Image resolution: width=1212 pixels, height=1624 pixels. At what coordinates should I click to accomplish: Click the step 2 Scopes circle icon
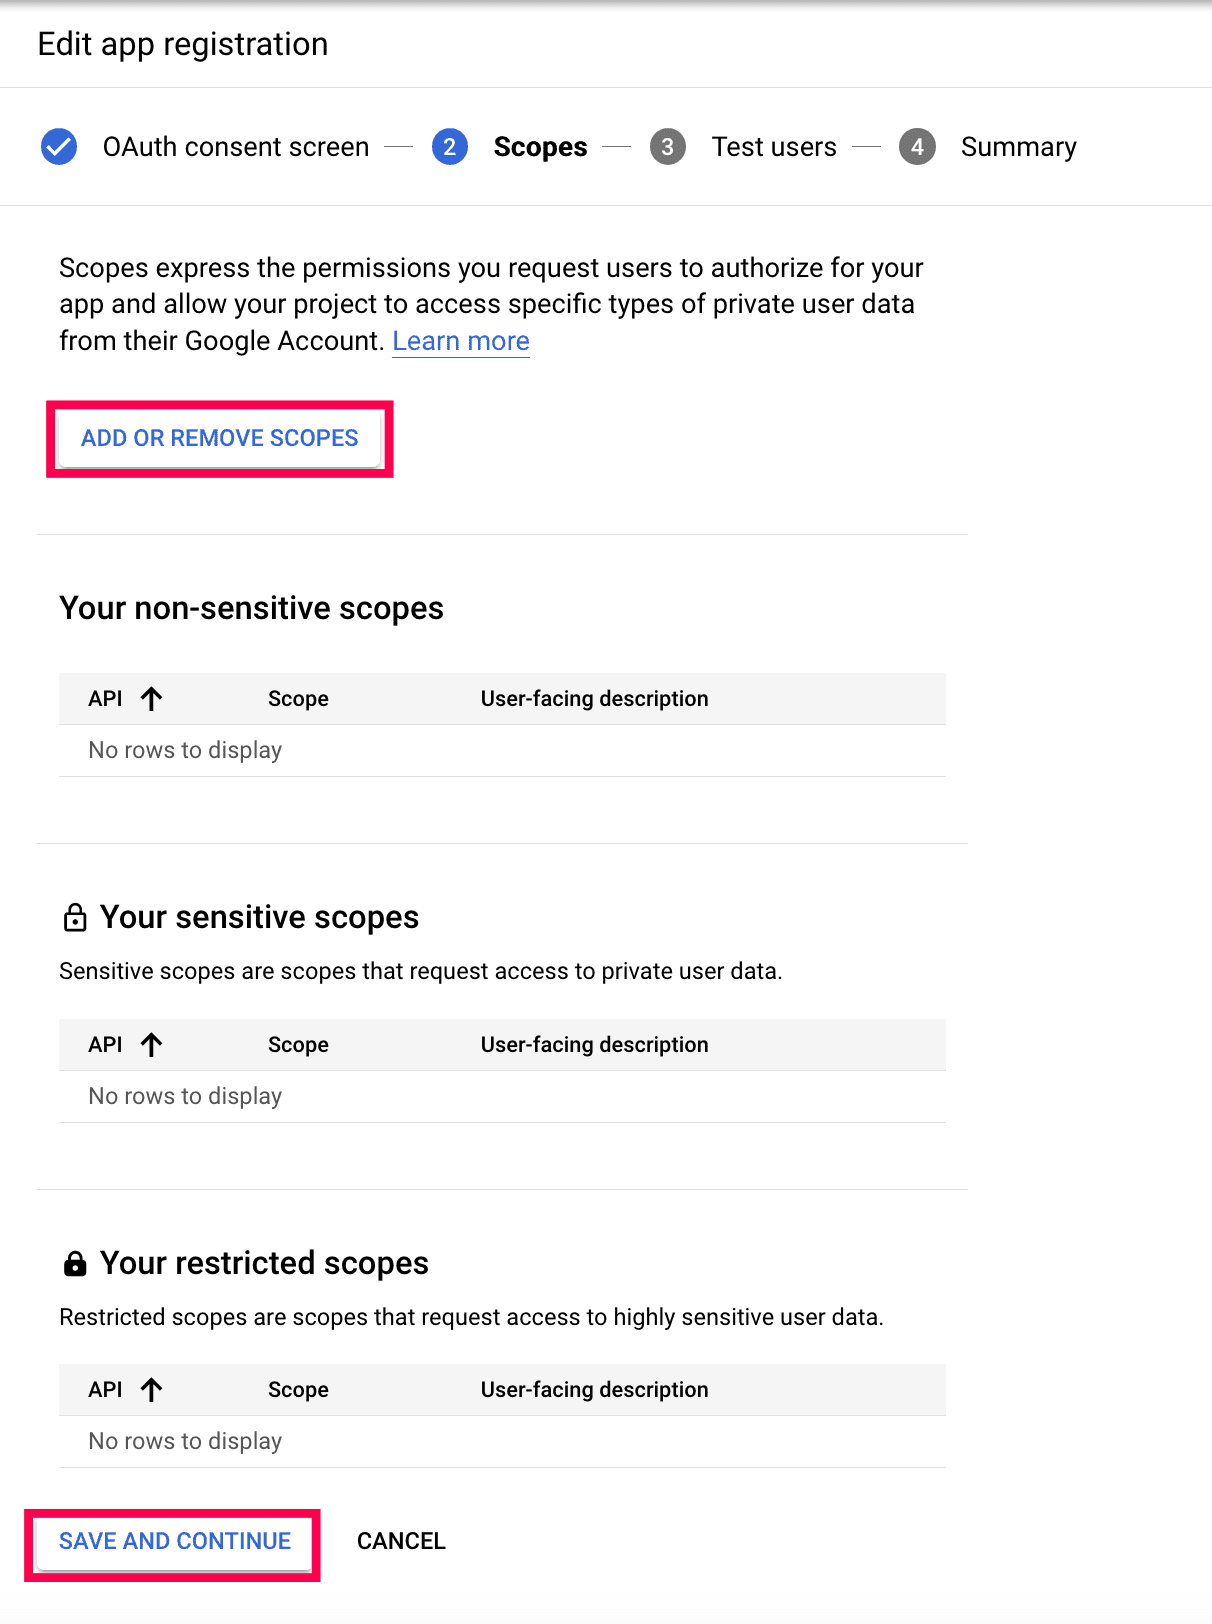[x=450, y=147]
